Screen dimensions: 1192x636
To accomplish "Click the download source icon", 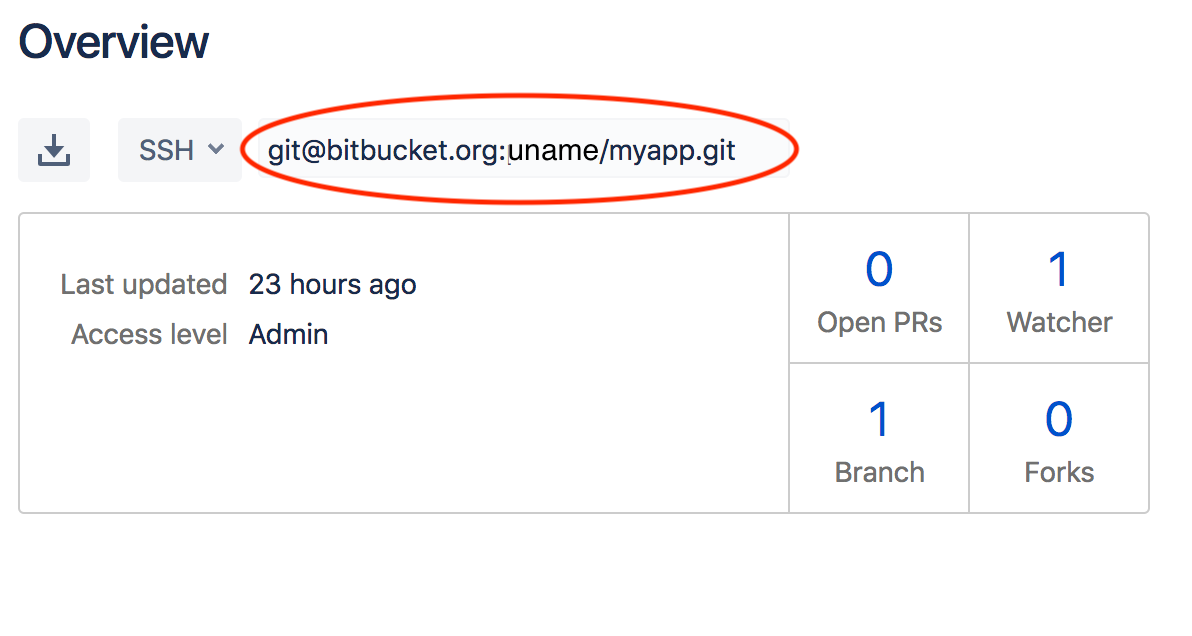I will pos(54,149).
